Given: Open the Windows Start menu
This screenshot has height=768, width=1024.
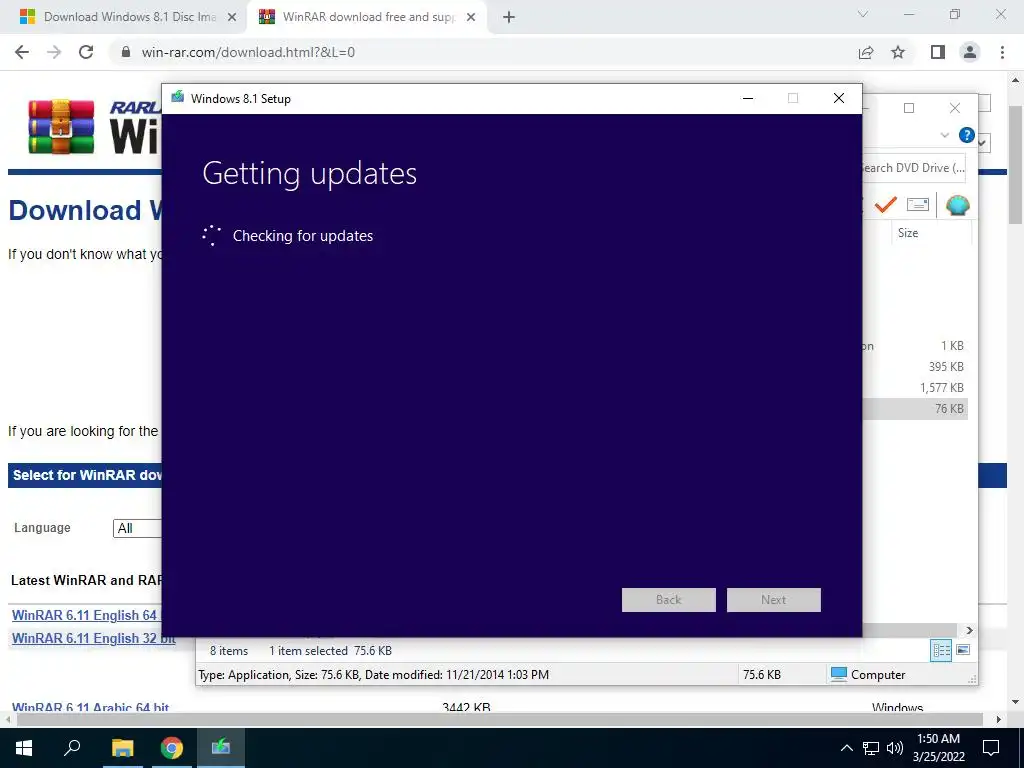Looking at the screenshot, I should point(24,748).
